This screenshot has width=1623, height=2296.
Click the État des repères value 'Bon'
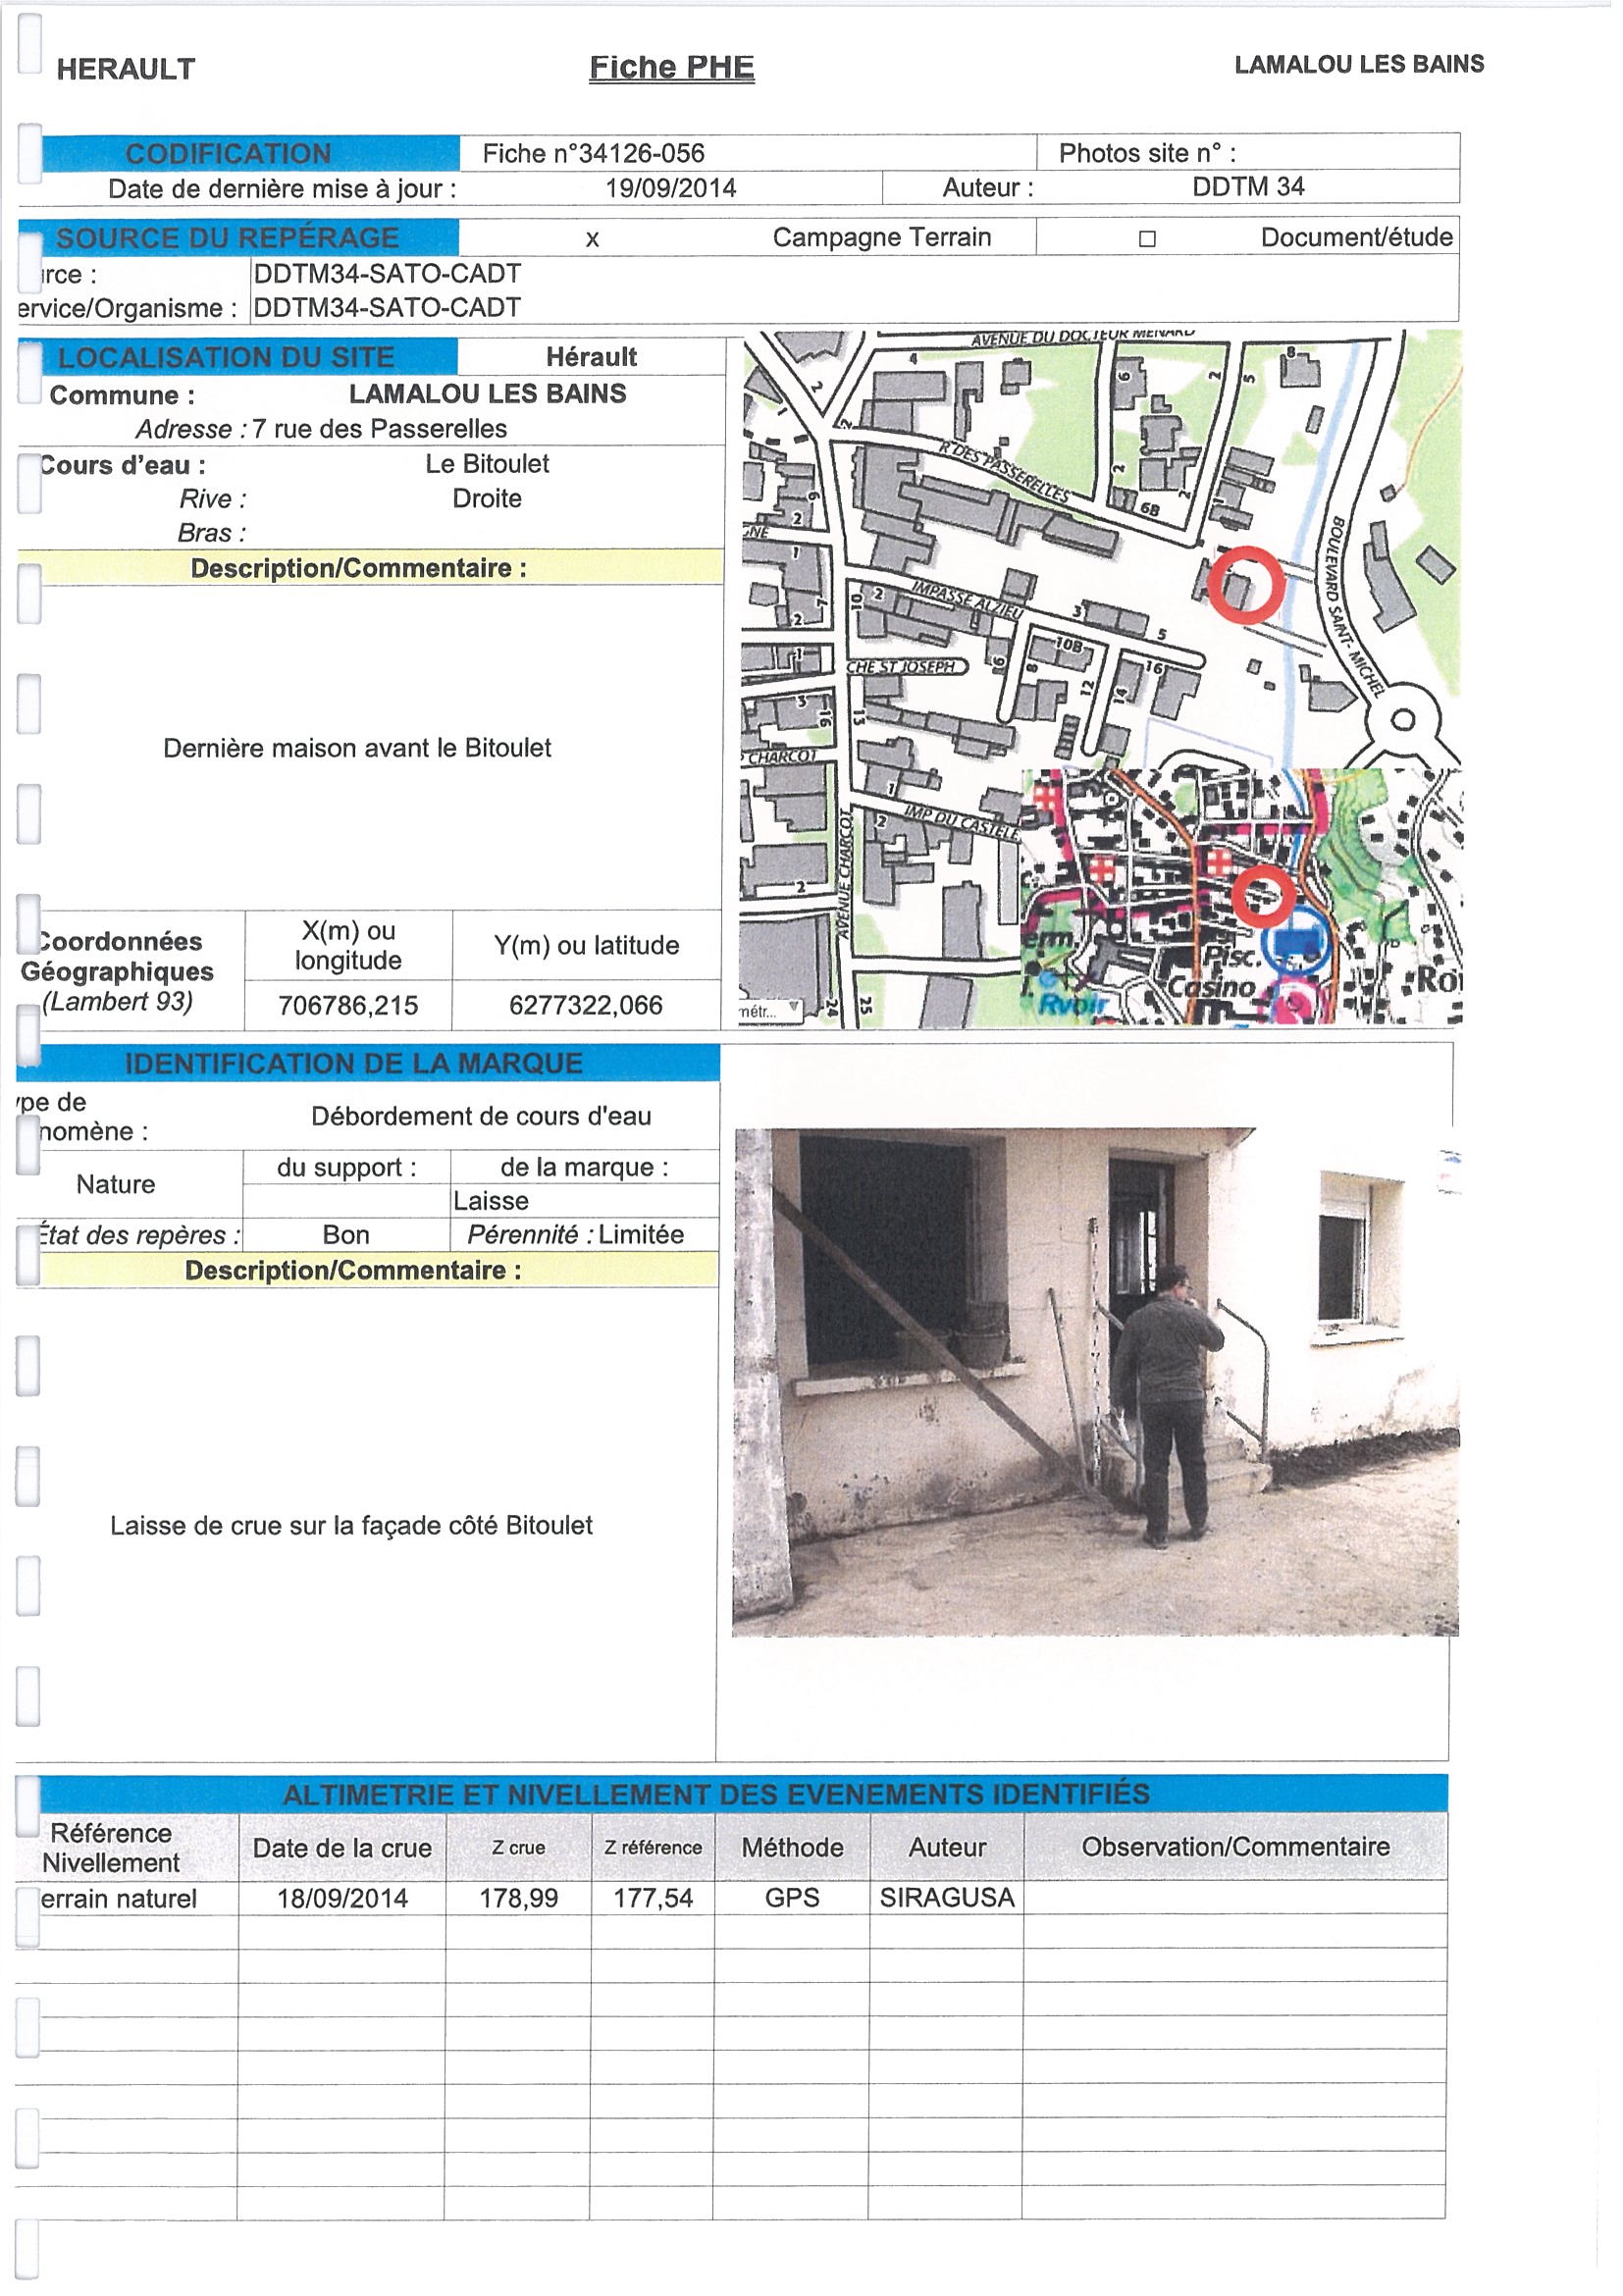349,1243
